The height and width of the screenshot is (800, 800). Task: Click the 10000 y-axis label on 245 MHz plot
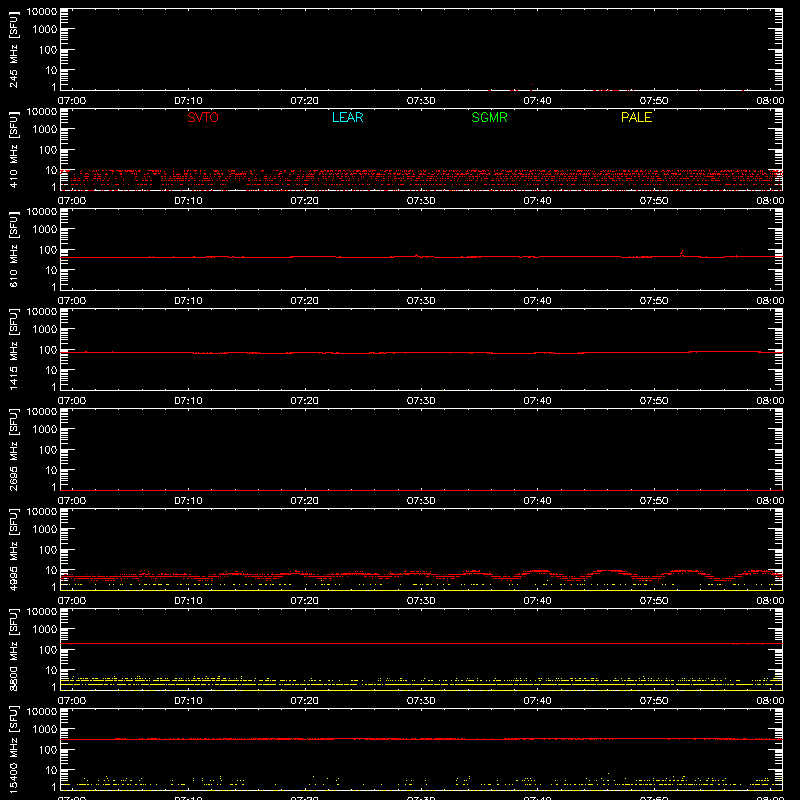[x=42, y=12]
